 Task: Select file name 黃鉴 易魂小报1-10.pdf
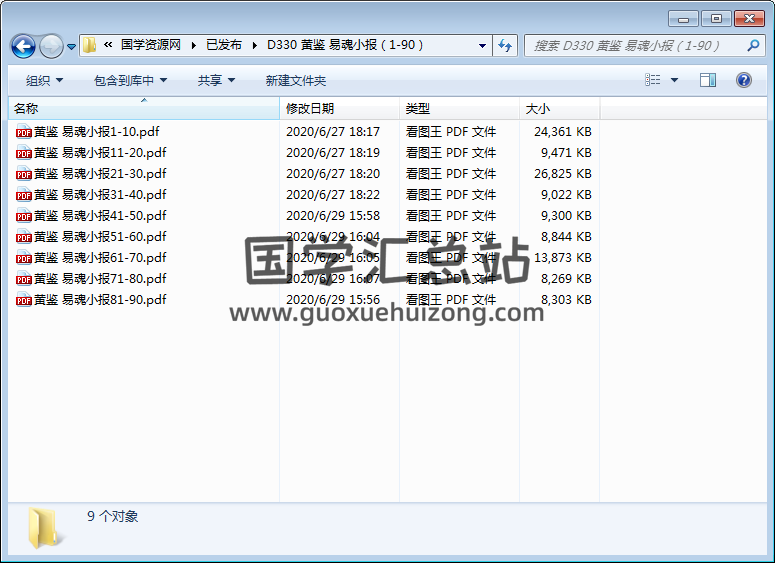pyautogui.click(x=97, y=131)
